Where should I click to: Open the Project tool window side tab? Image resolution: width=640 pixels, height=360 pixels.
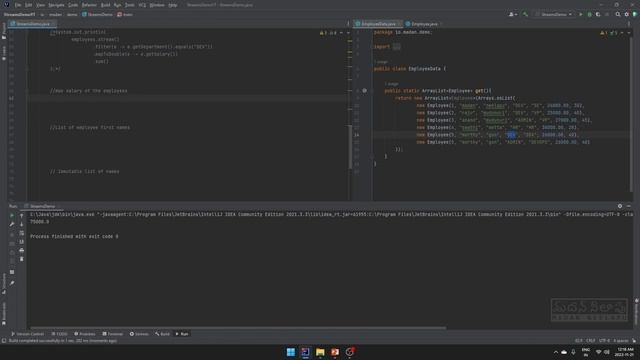click(x=4, y=31)
